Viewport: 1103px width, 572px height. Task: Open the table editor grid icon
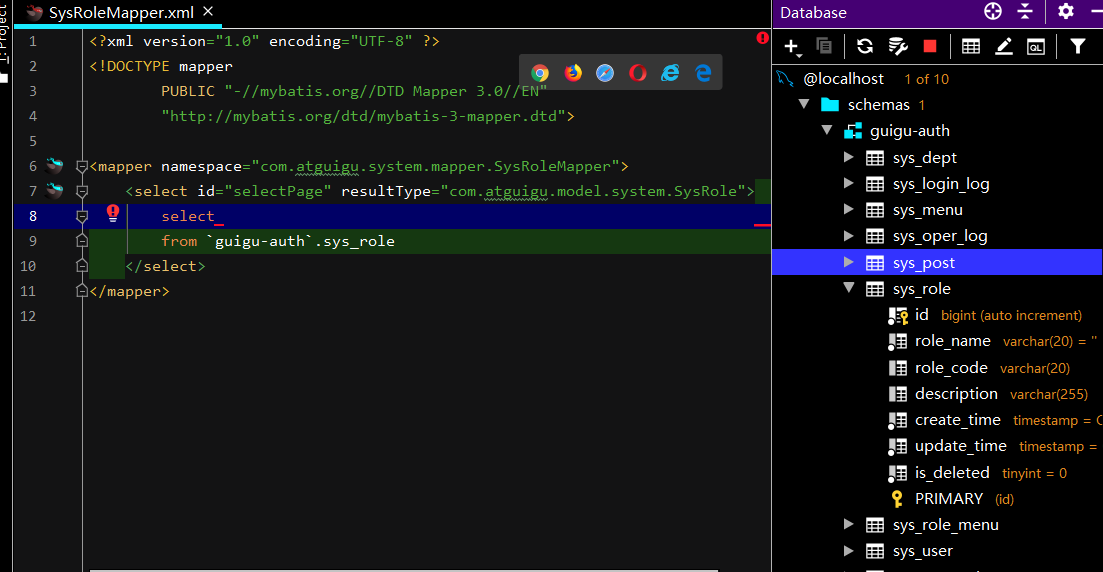click(971, 46)
